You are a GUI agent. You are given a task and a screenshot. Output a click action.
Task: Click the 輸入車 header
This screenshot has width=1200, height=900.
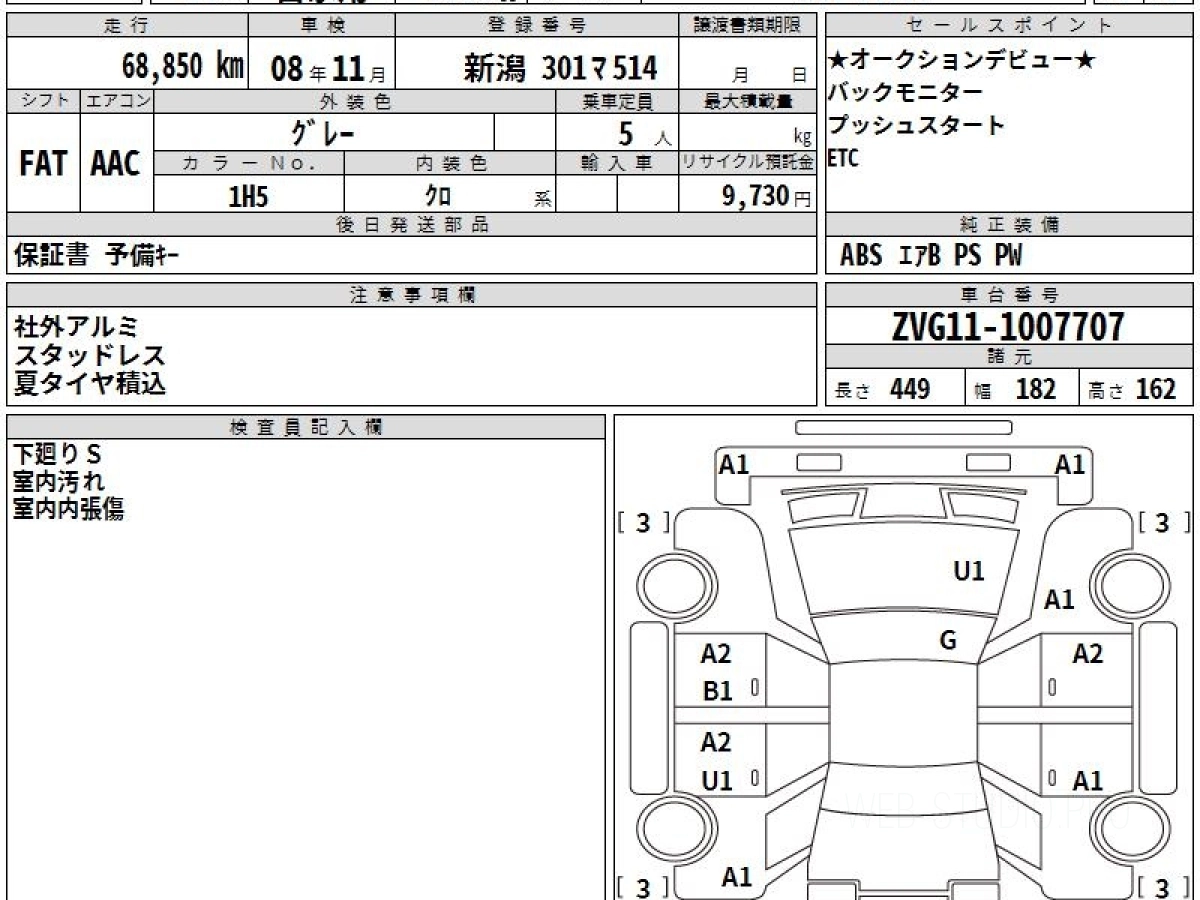pyautogui.click(x=617, y=163)
